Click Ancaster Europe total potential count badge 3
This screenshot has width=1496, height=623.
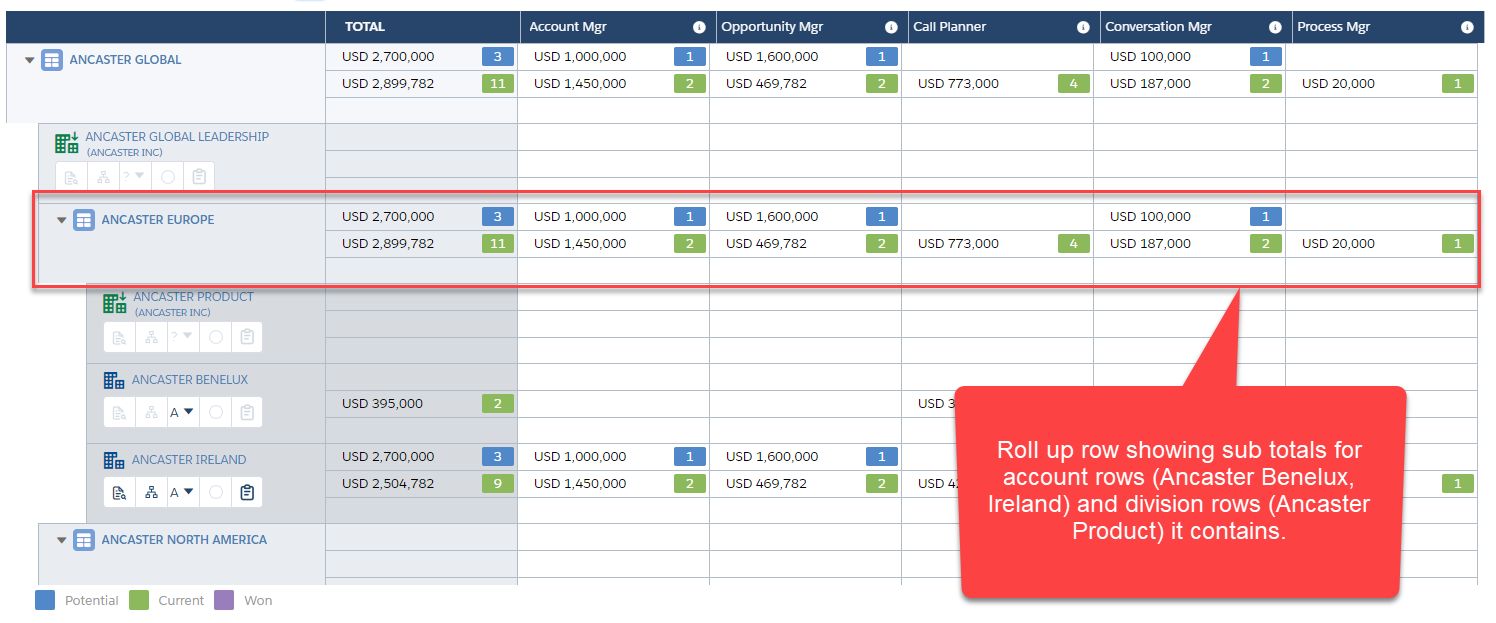click(x=497, y=216)
